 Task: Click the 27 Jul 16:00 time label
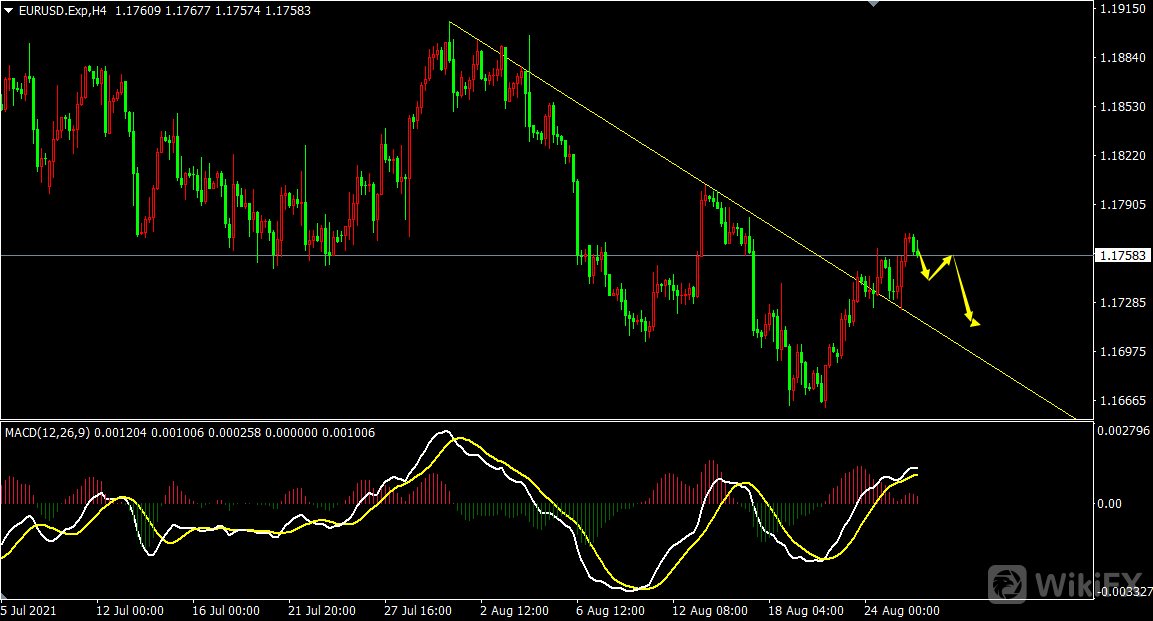coord(418,610)
